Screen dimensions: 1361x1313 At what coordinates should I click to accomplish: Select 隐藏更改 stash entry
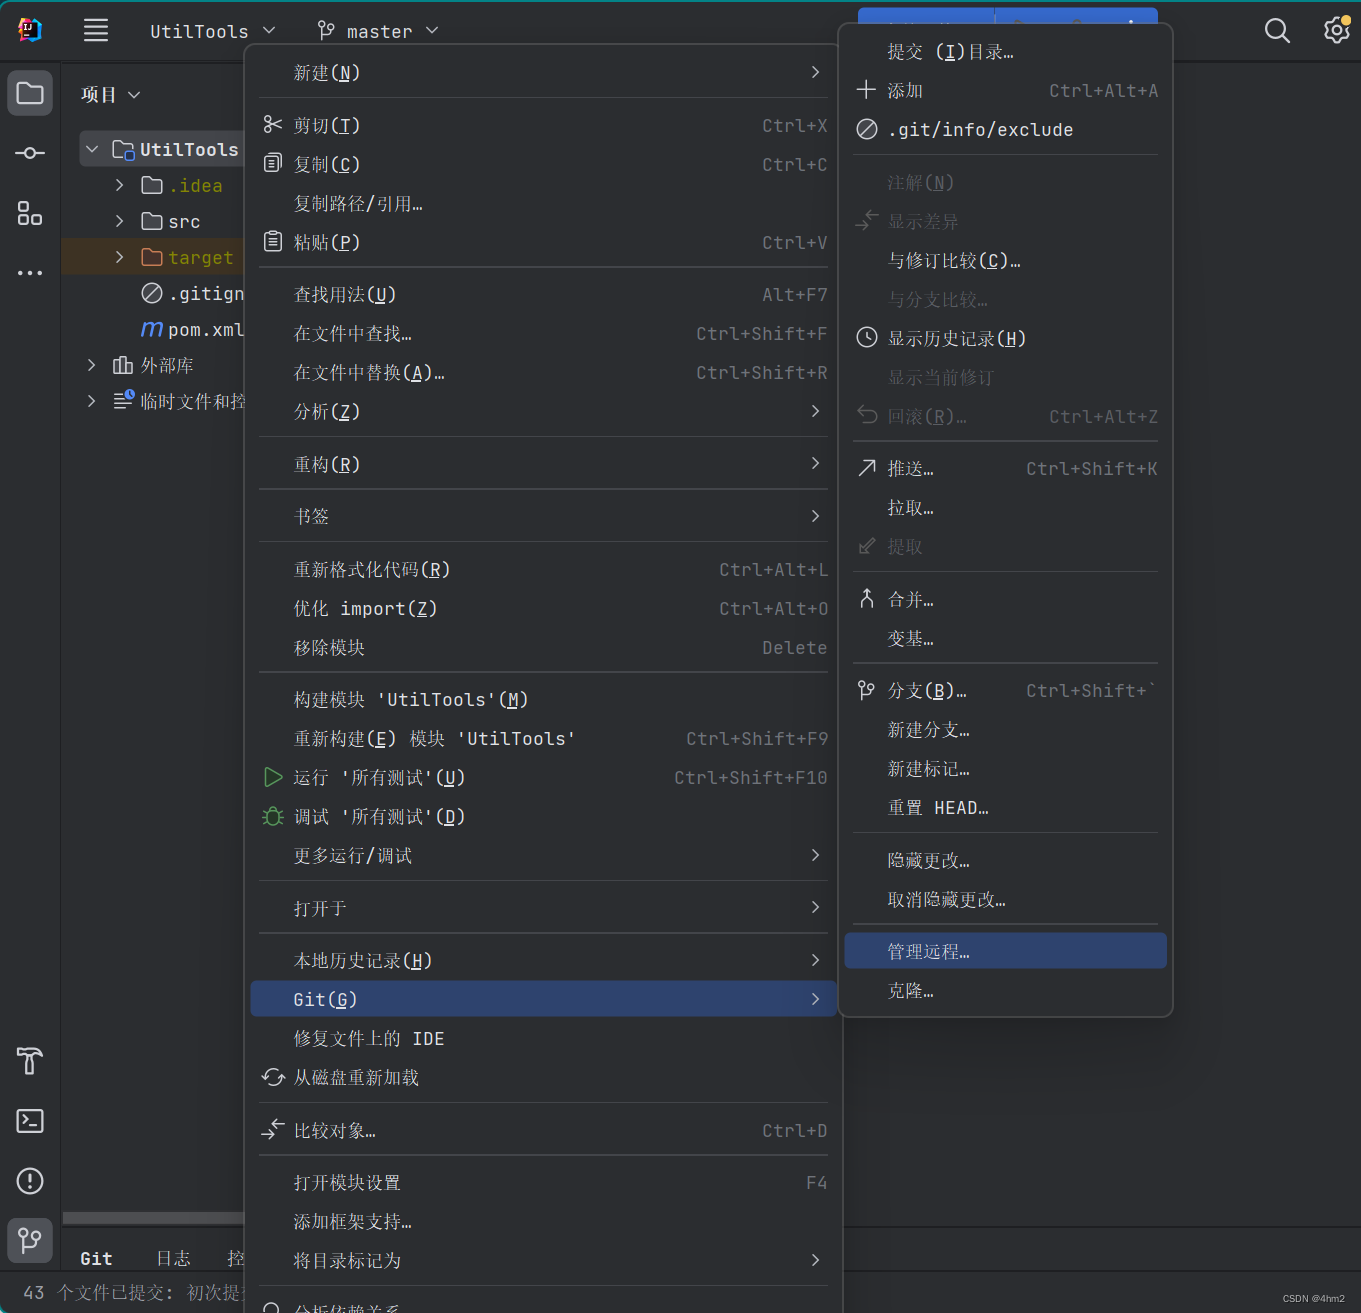[x=1005, y=860]
